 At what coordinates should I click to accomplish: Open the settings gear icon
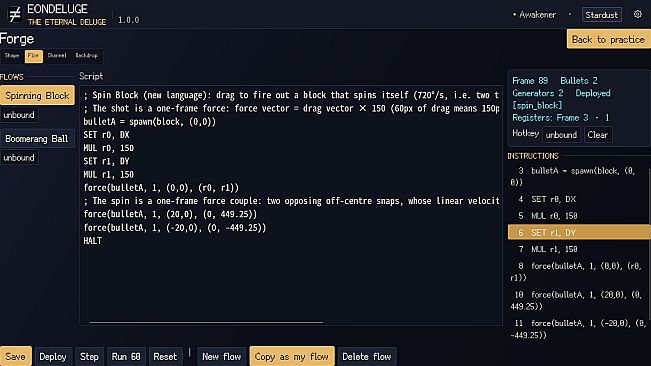tap(638, 15)
